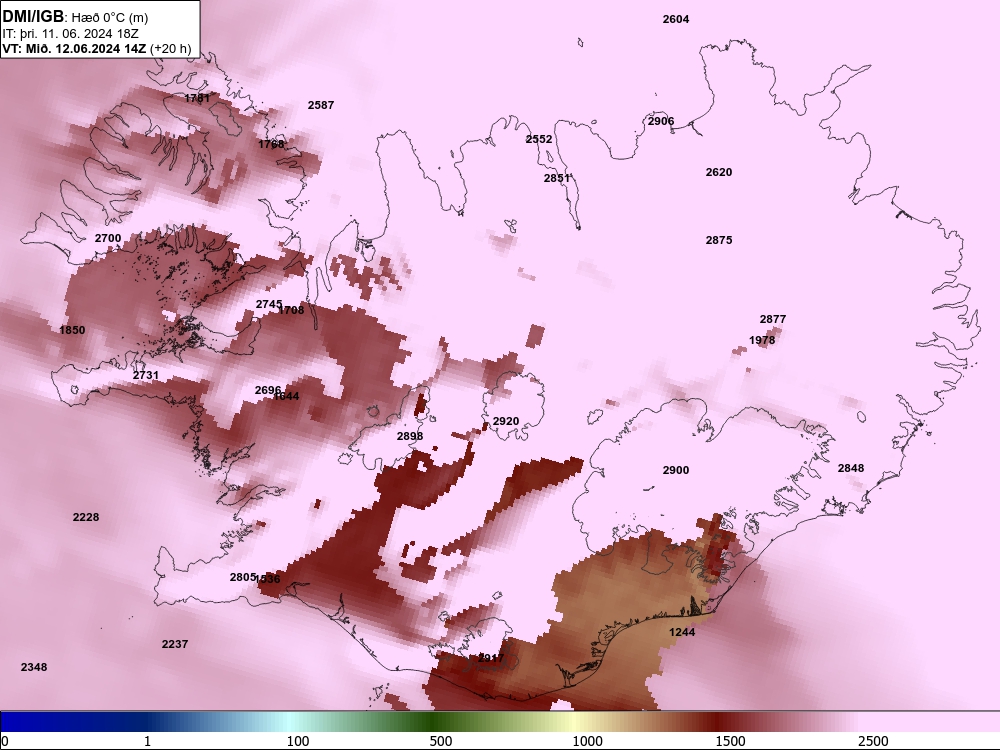1000x750 pixels.
Task: Select the 500 legend tick label
Action: (x=441, y=741)
